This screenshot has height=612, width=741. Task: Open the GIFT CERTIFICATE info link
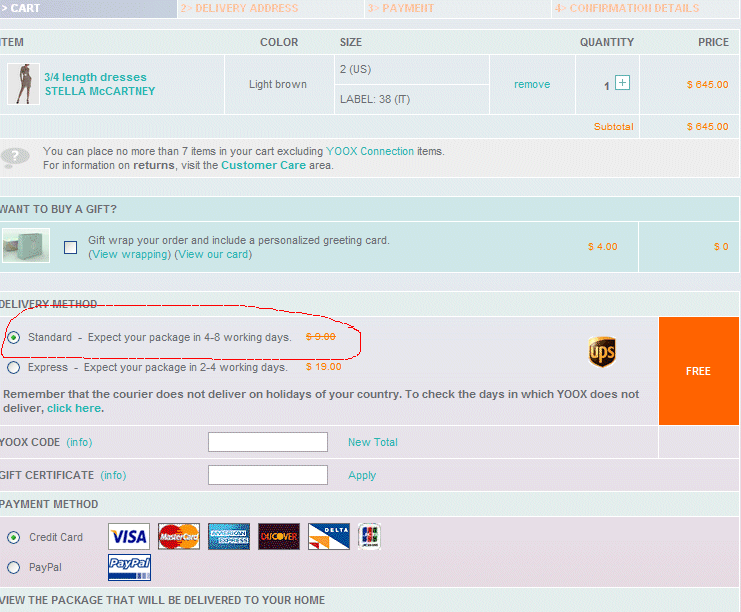tap(113, 475)
